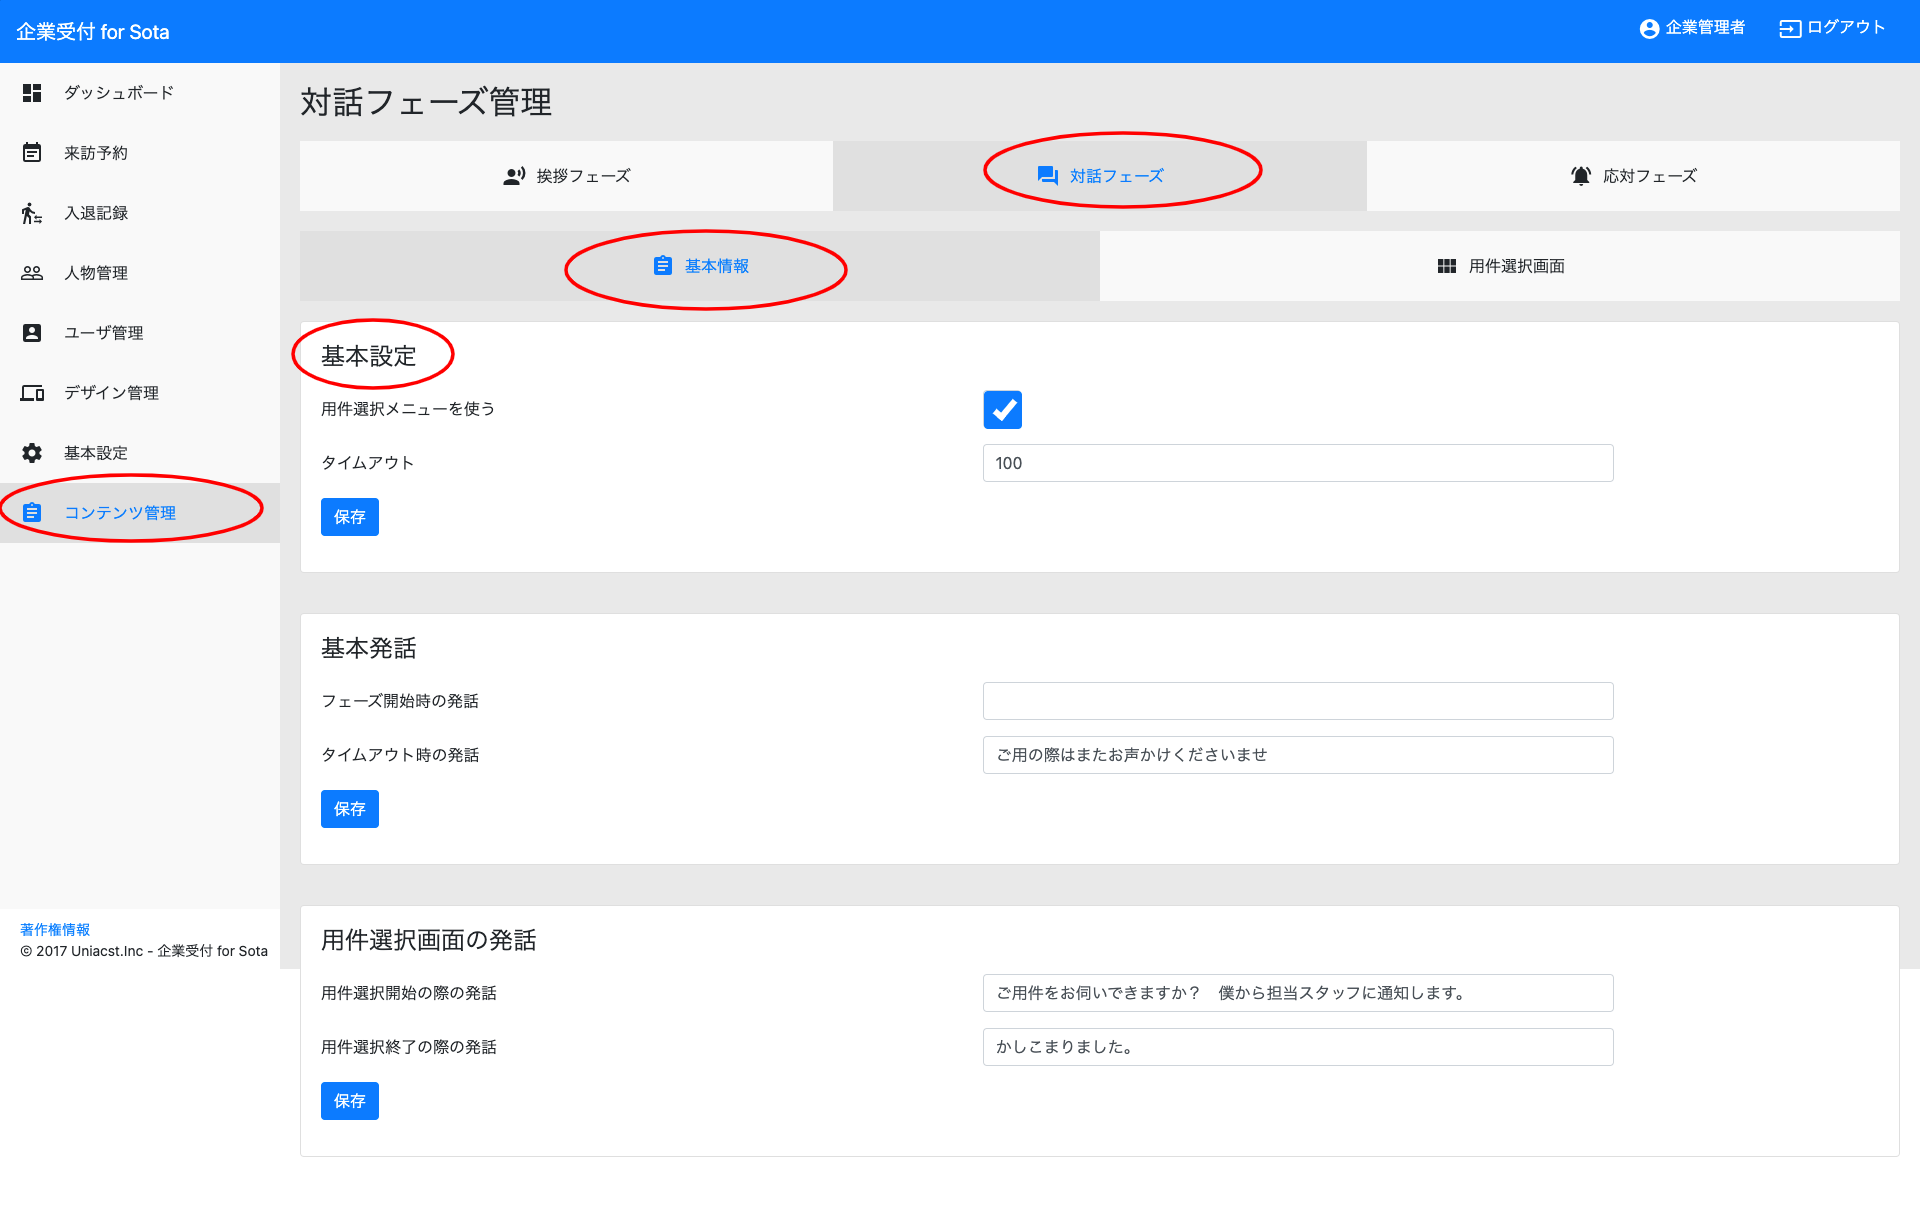Open 入退記録 from the sidebar
Image resolution: width=1920 pixels, height=1217 pixels.
coord(140,213)
